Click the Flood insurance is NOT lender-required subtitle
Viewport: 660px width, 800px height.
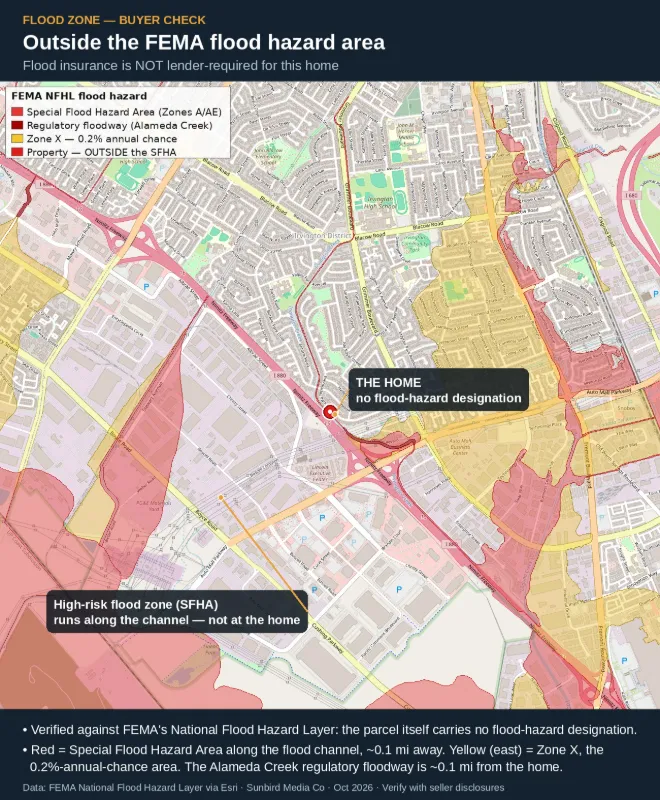181,65
